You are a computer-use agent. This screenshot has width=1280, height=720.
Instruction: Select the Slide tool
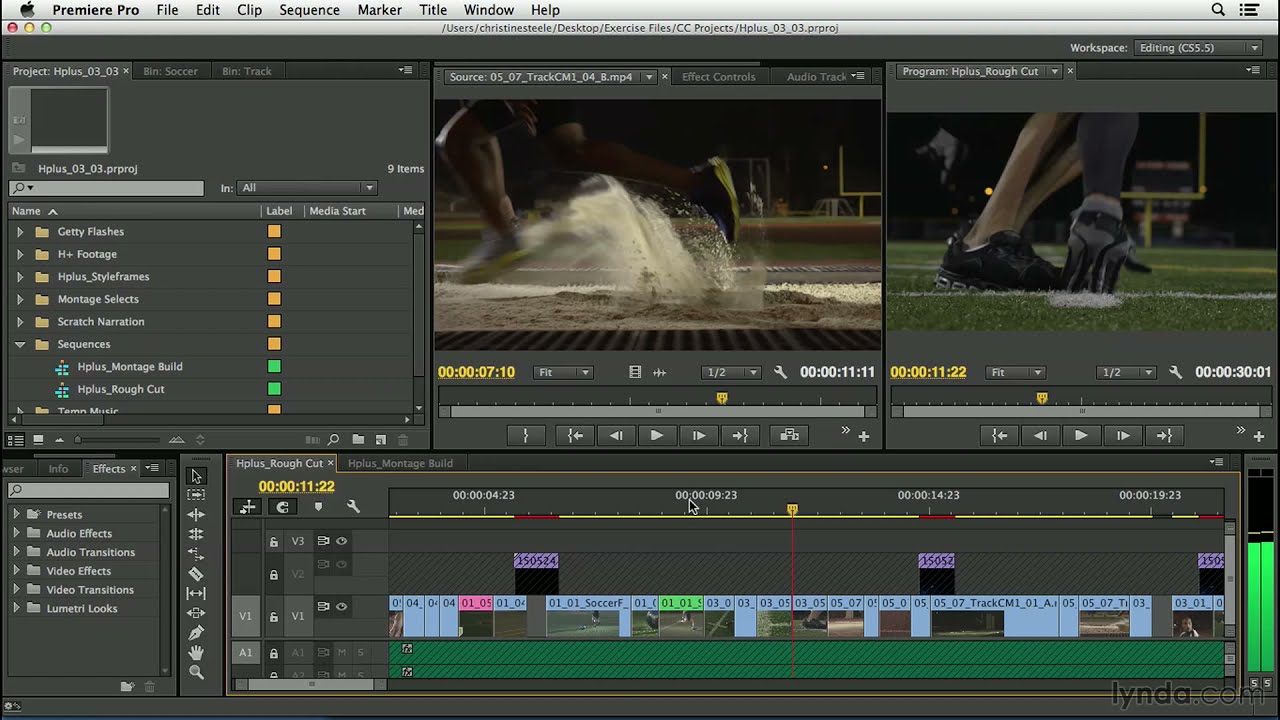(196, 613)
